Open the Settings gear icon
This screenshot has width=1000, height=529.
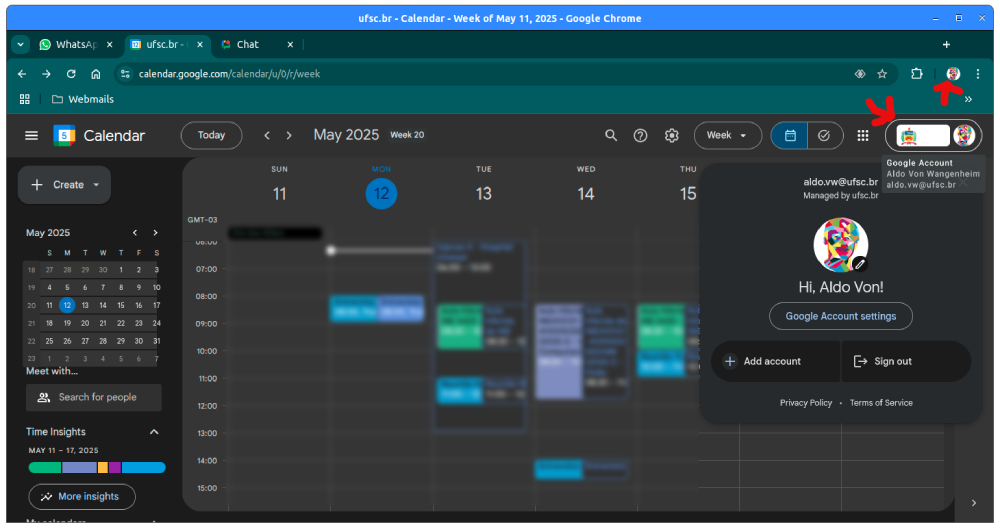(x=672, y=136)
